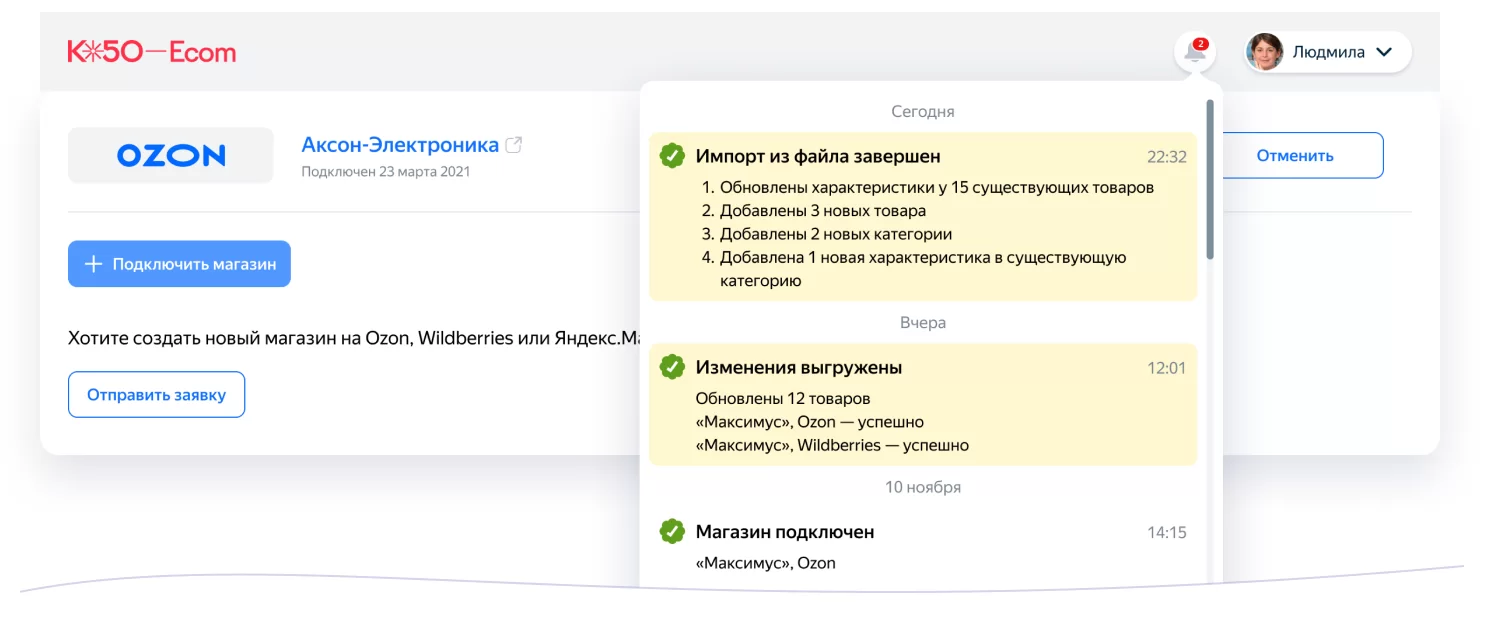Click the «Сегодня» section header
This screenshot has height=642, width=1508.
coord(921,111)
